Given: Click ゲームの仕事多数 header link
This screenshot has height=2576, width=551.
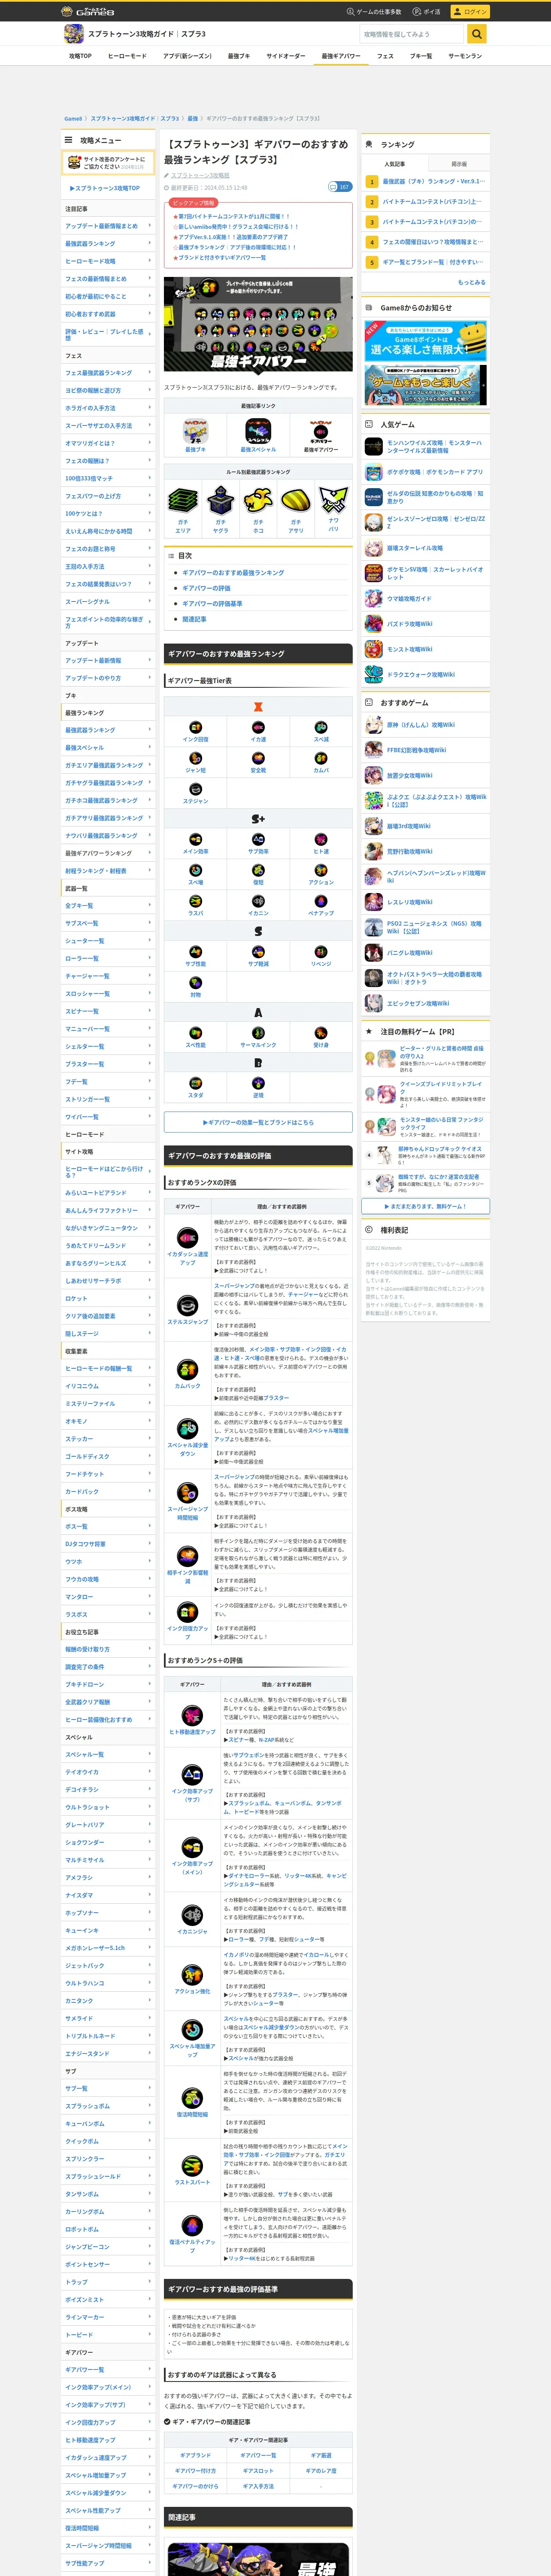Looking at the screenshot, I should pyautogui.click(x=374, y=11).
